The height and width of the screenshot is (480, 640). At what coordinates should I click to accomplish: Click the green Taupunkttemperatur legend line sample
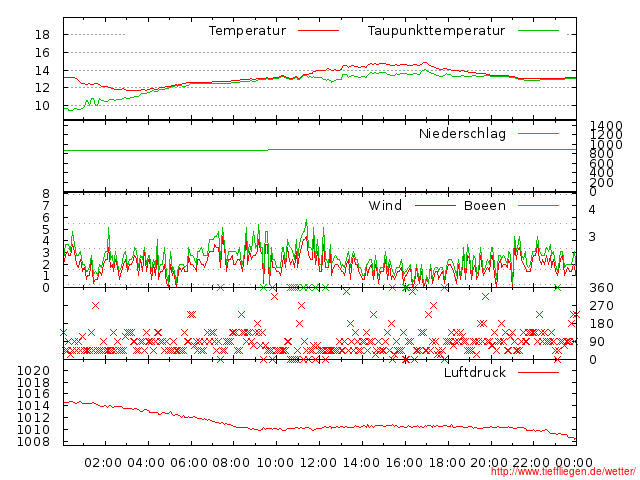(538, 31)
